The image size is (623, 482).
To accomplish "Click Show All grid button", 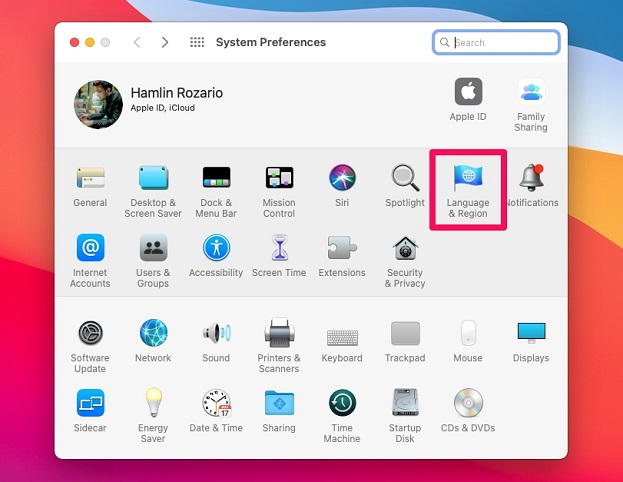I will (x=197, y=42).
